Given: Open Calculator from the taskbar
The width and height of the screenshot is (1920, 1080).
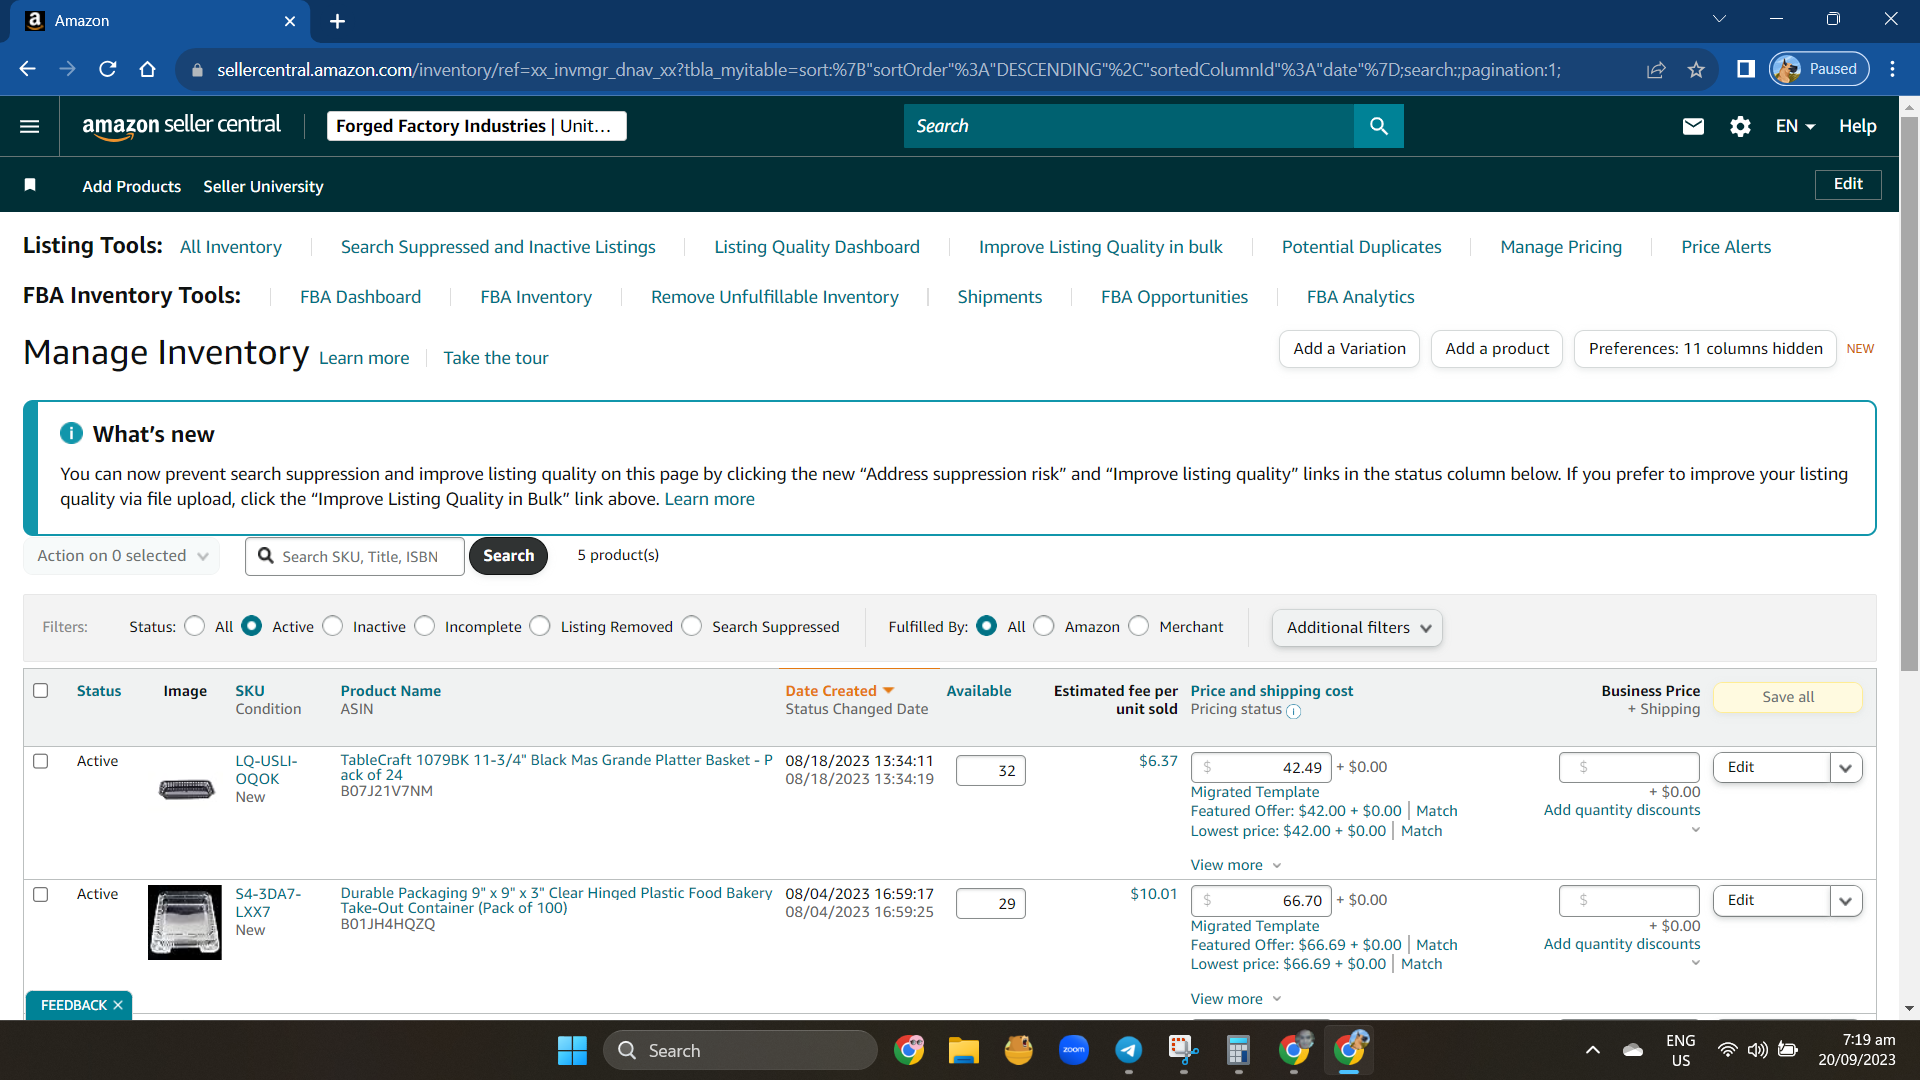Looking at the screenshot, I should coord(1238,1050).
